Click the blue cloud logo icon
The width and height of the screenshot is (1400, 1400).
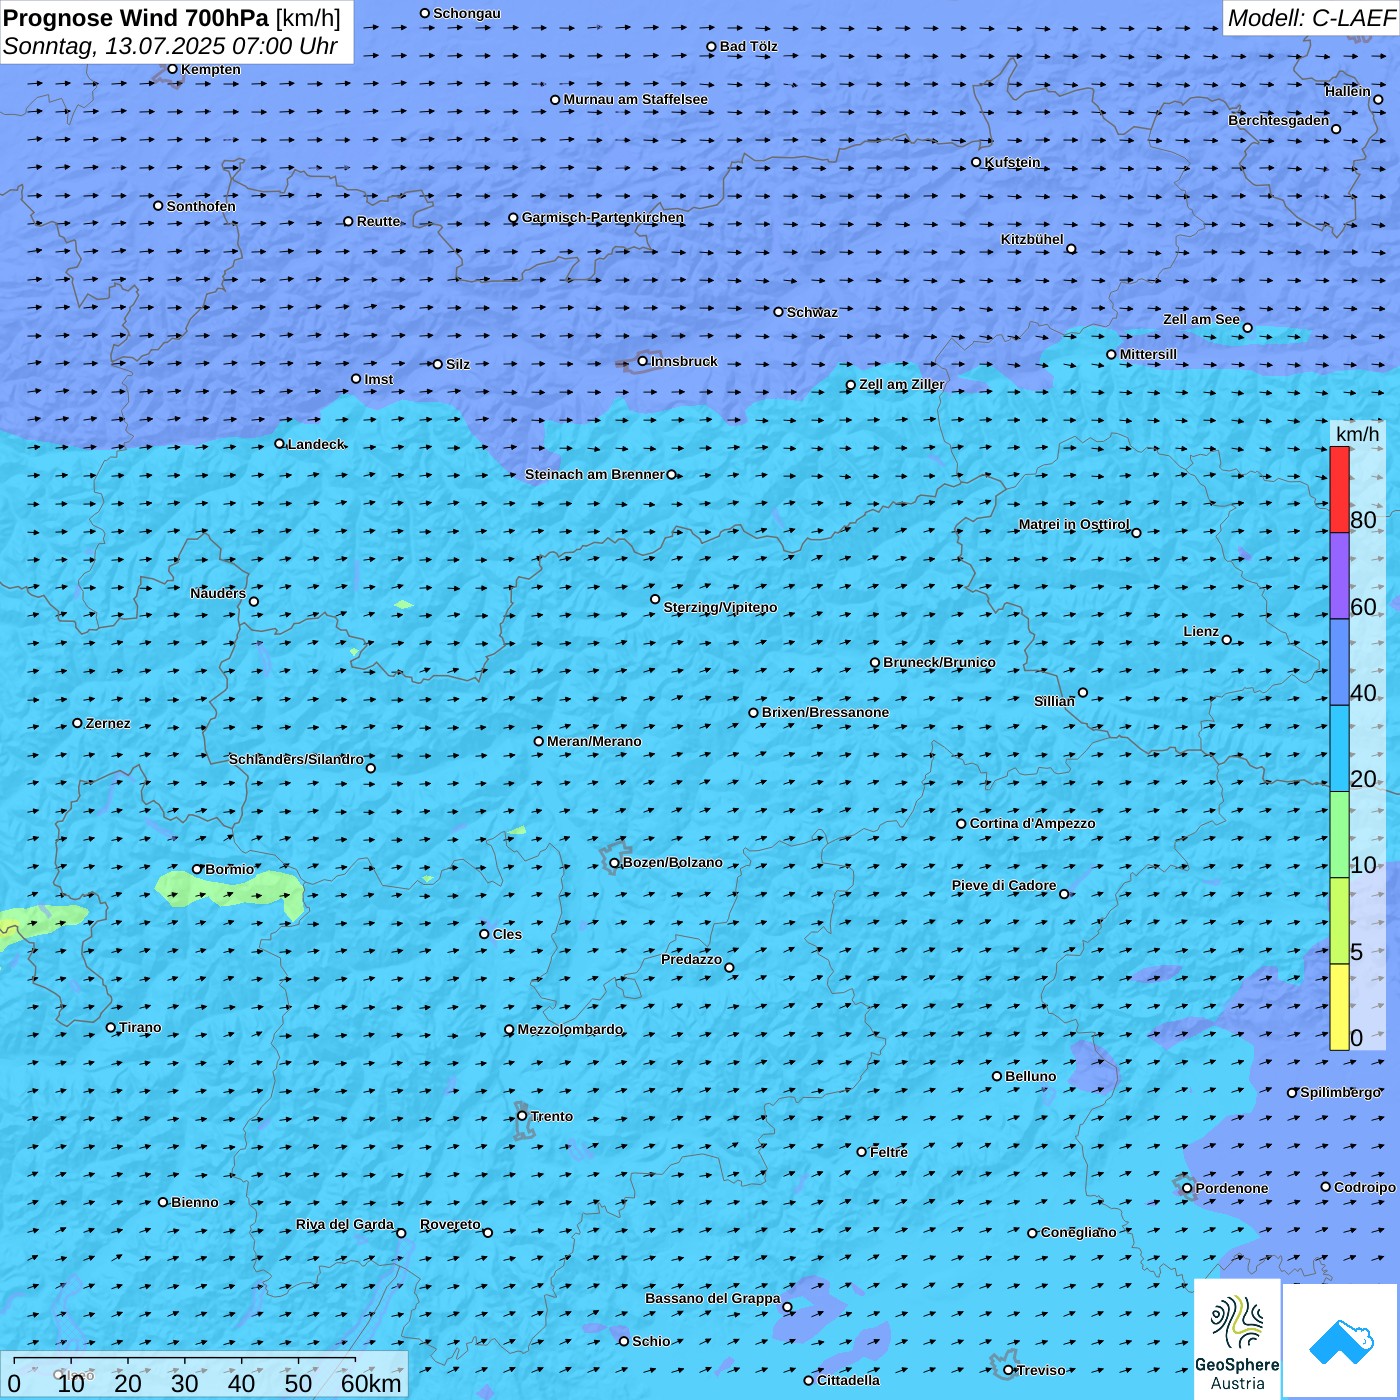click(1341, 1341)
